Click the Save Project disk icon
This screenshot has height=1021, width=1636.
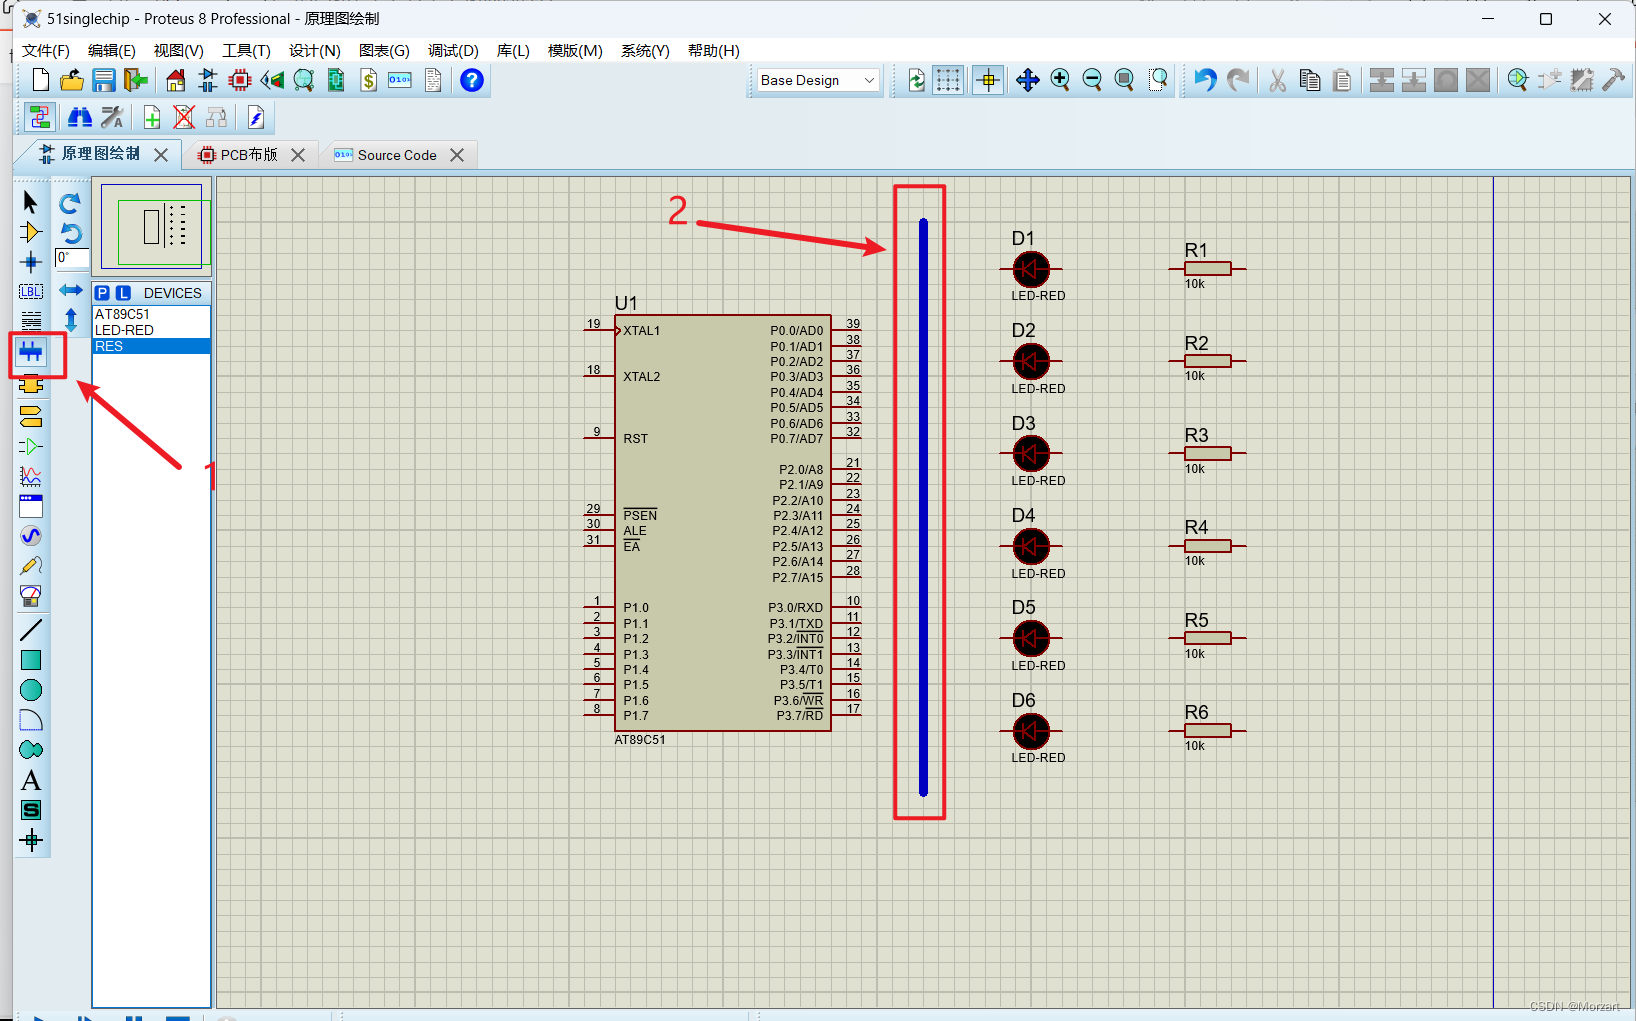click(x=104, y=80)
